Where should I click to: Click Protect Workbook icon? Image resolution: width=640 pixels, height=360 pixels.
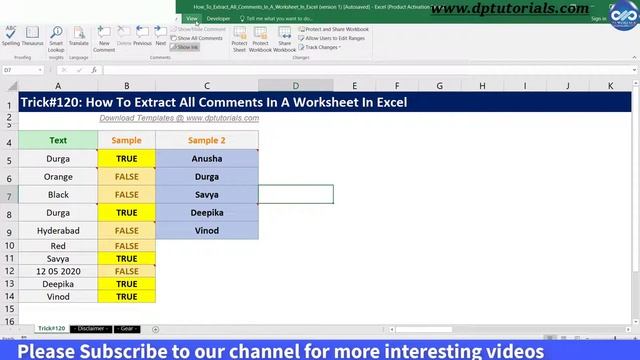260,39
